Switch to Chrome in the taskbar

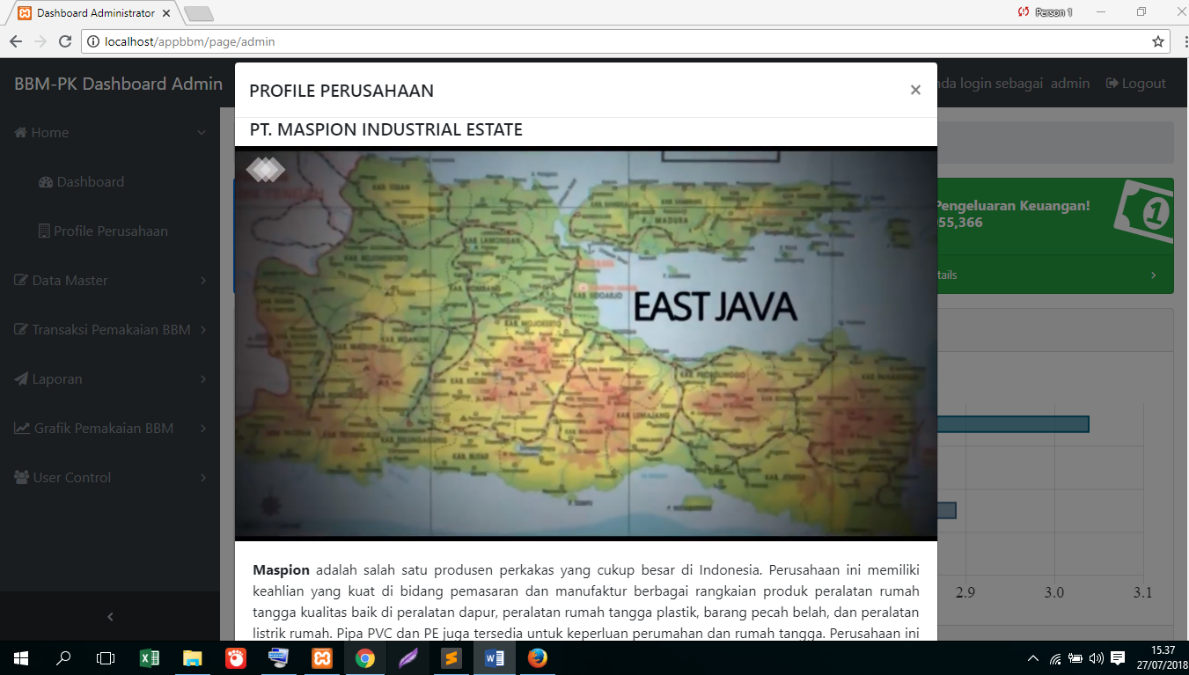tap(365, 658)
